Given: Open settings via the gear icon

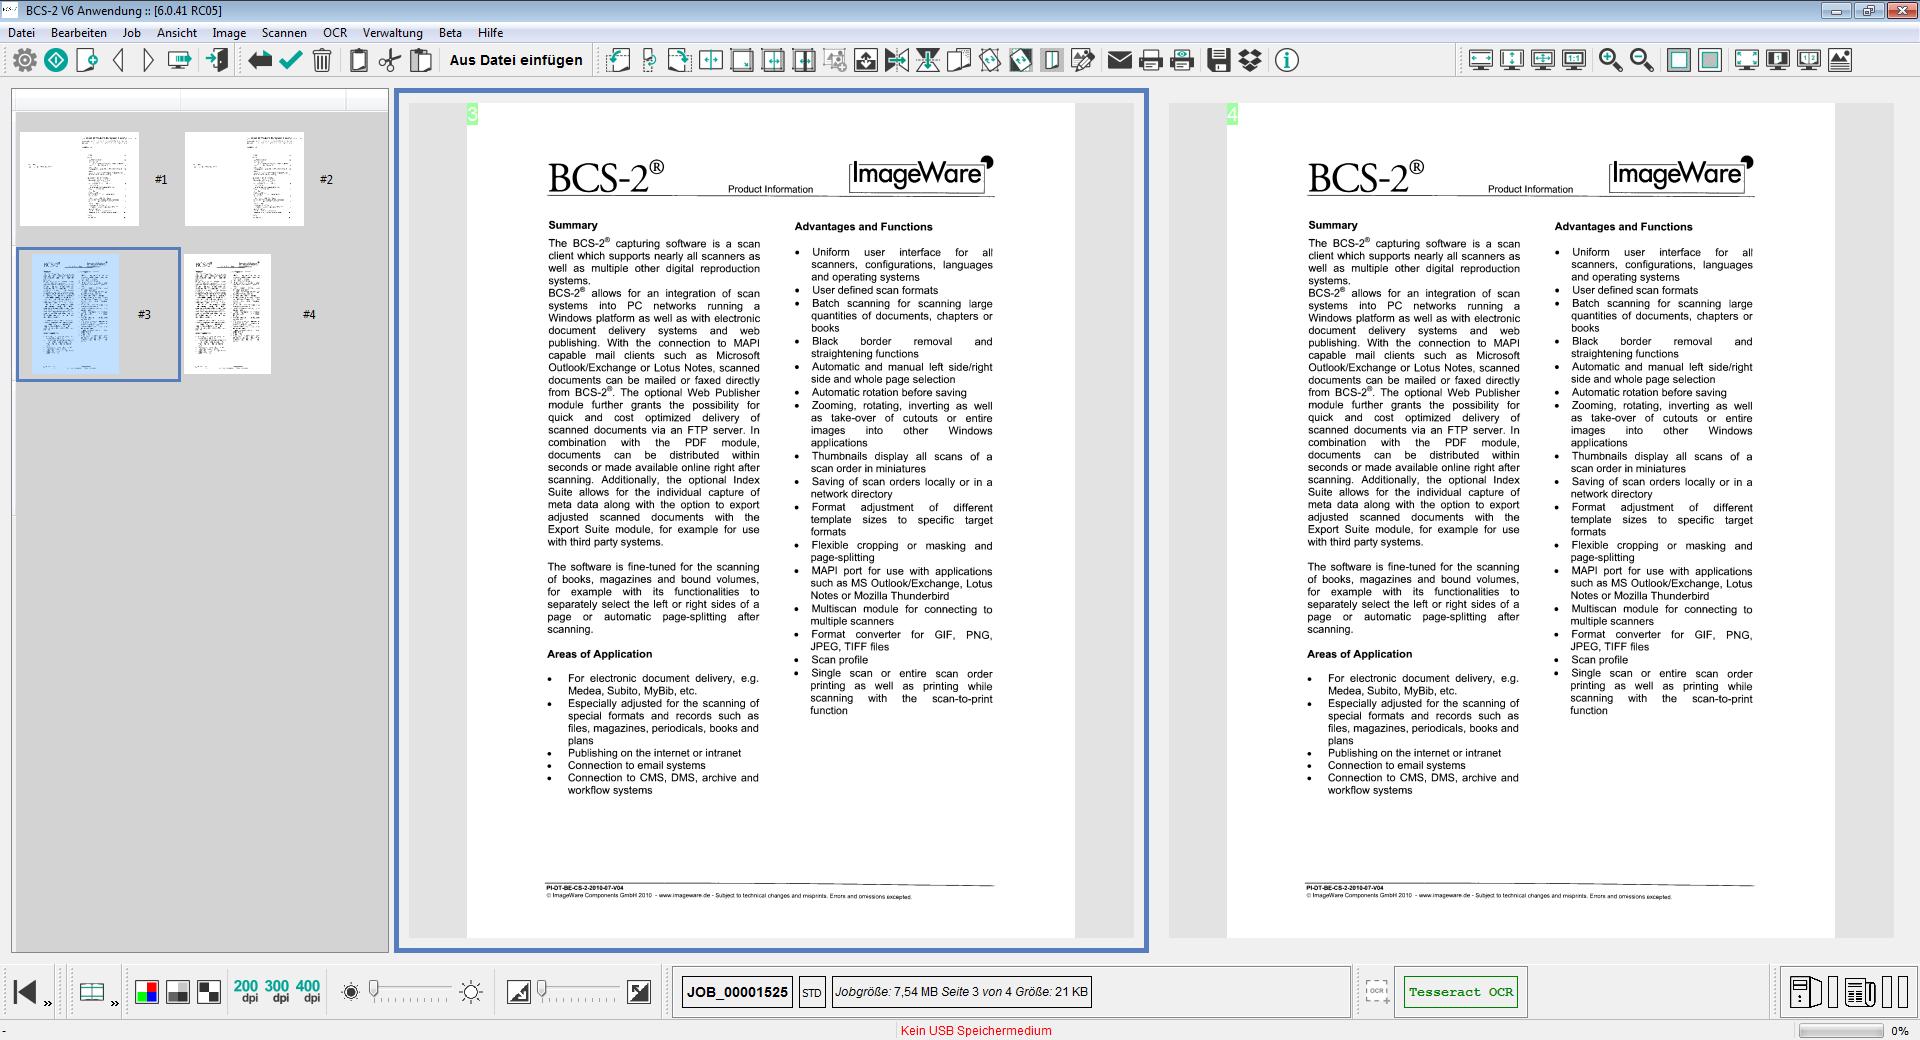Looking at the screenshot, I should [x=25, y=60].
